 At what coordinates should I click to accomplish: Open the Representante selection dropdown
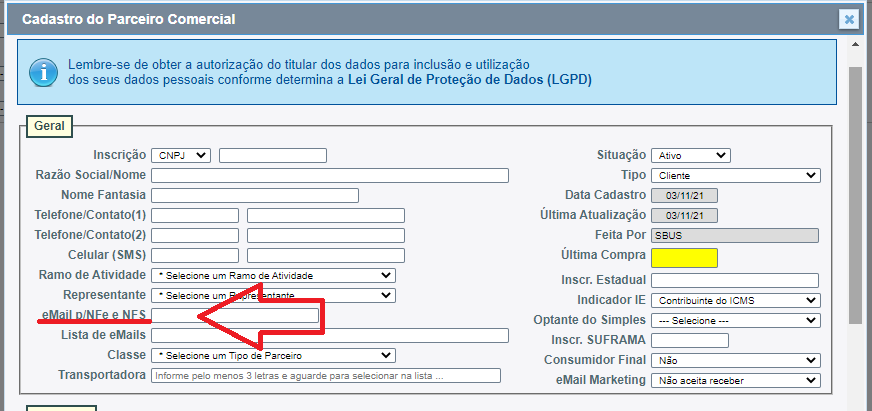click(273, 295)
